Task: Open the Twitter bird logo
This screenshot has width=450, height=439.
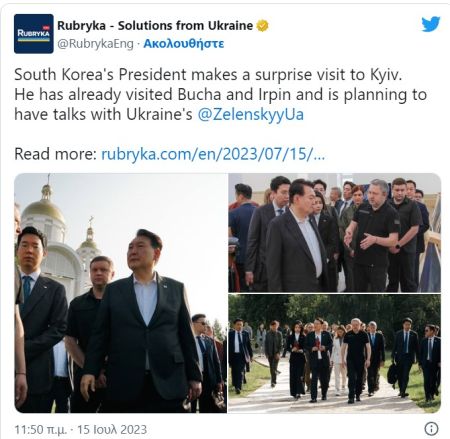Action: (x=430, y=24)
